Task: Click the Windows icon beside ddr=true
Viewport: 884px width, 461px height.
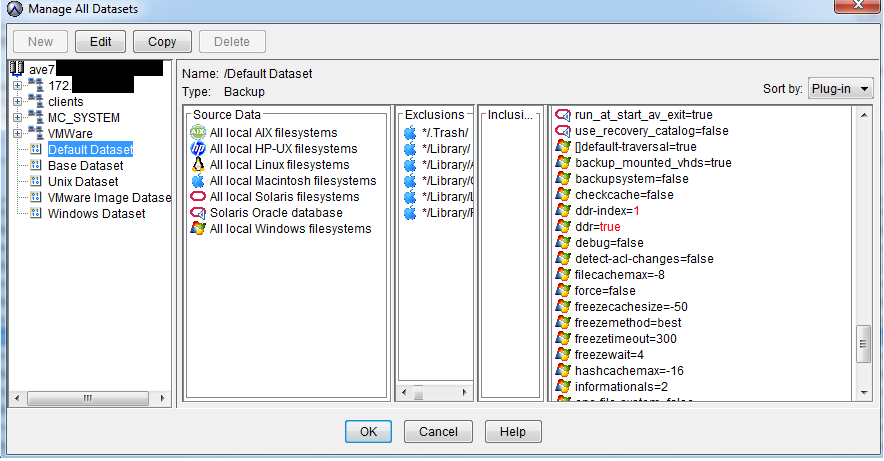Action: 563,227
